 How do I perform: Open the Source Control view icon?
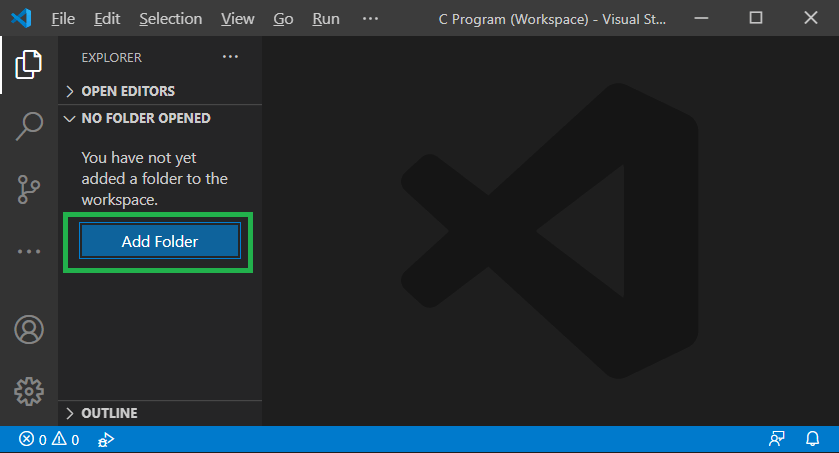[x=29, y=189]
